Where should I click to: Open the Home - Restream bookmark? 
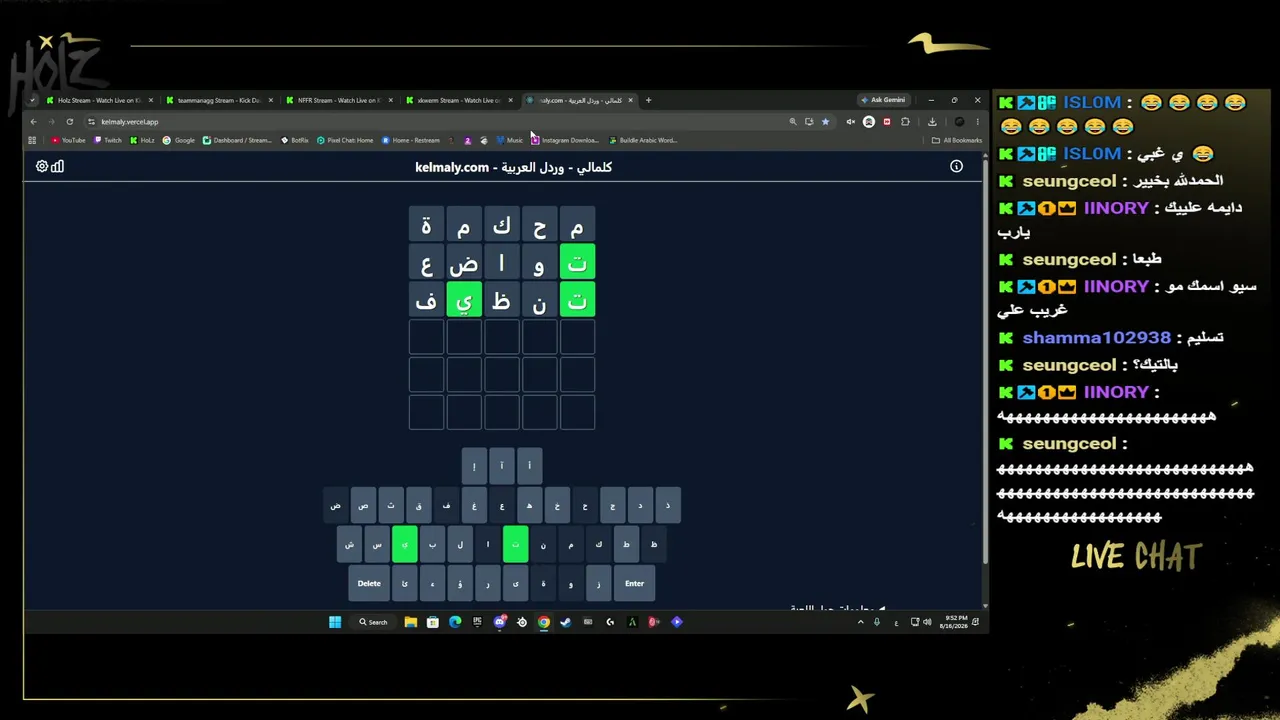pos(411,140)
